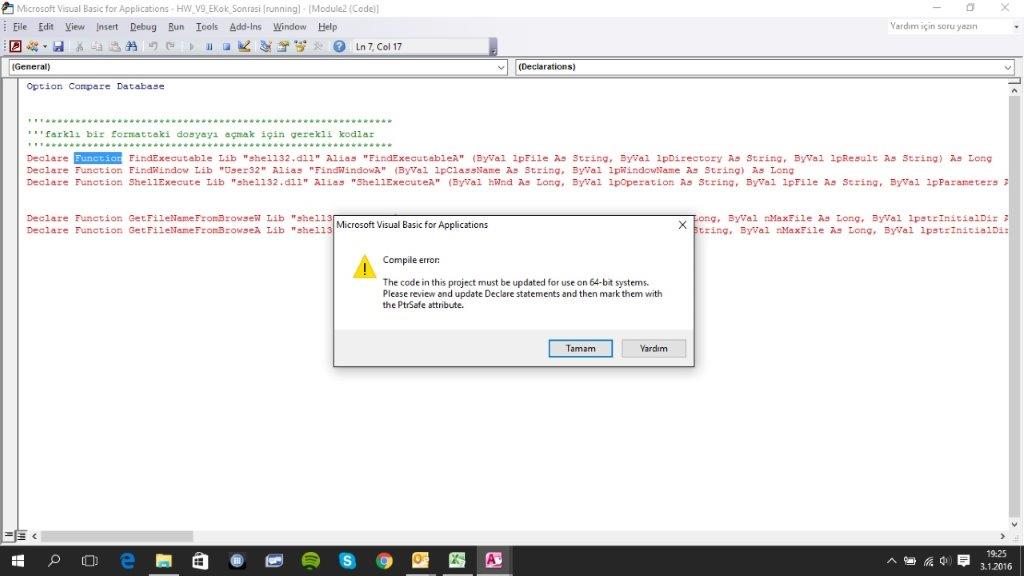1024x576 pixels.
Task: Open Spotify from the taskbar
Action: (310, 561)
